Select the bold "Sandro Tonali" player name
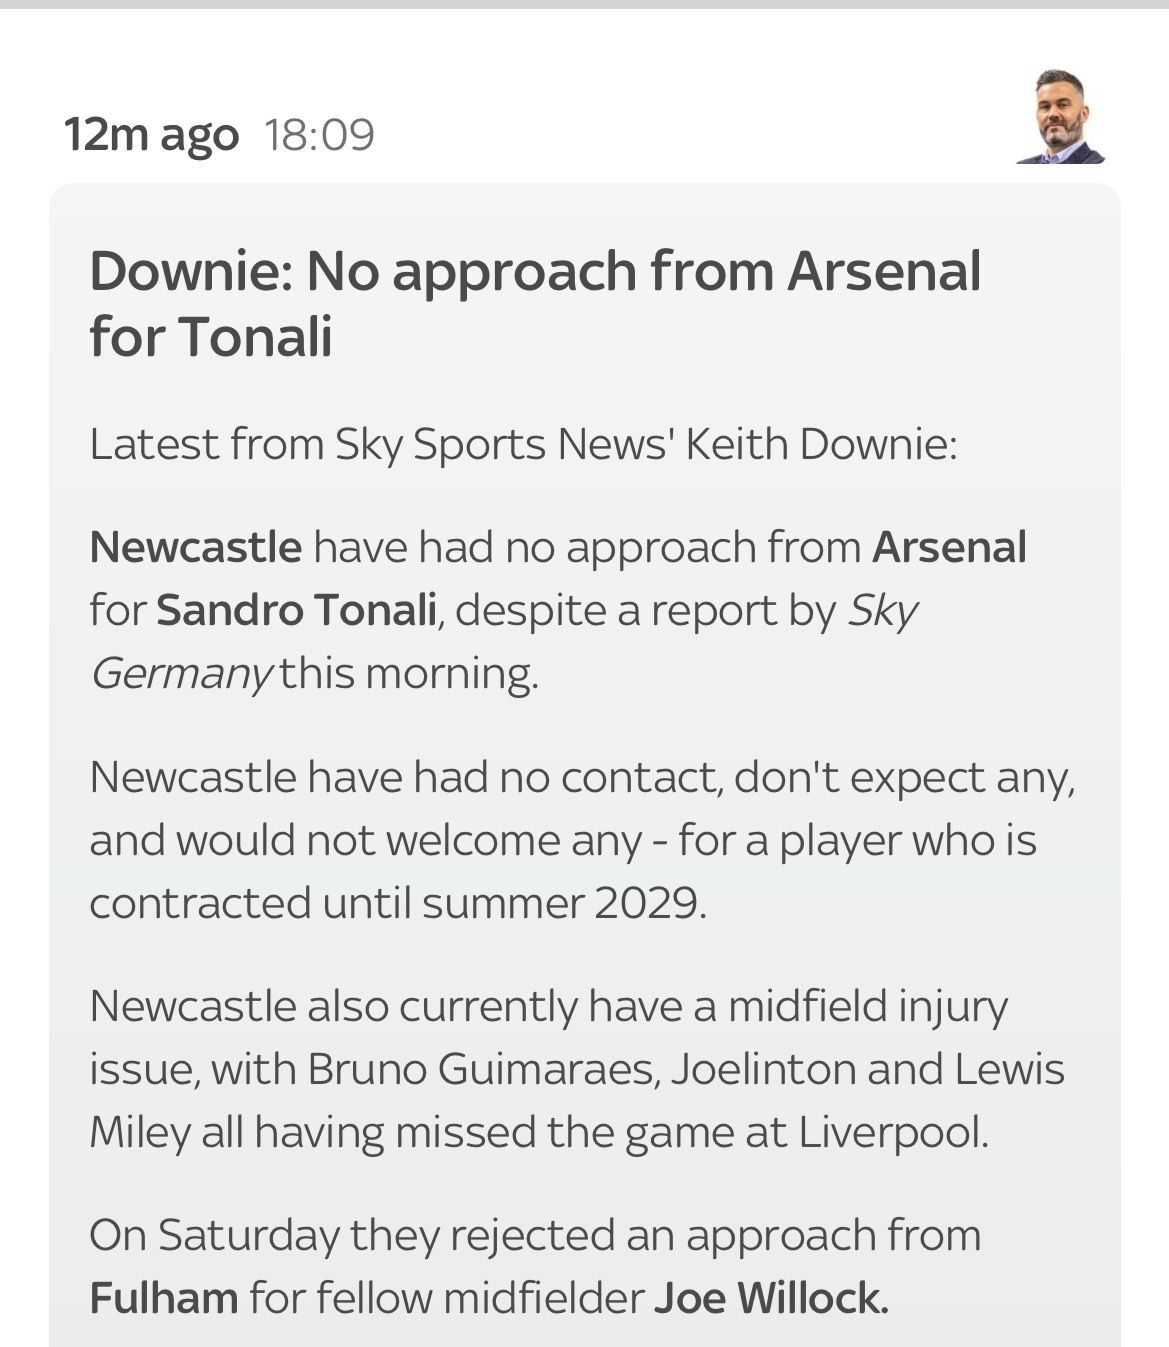Screen dimensions: 1169x1347 coord(296,610)
